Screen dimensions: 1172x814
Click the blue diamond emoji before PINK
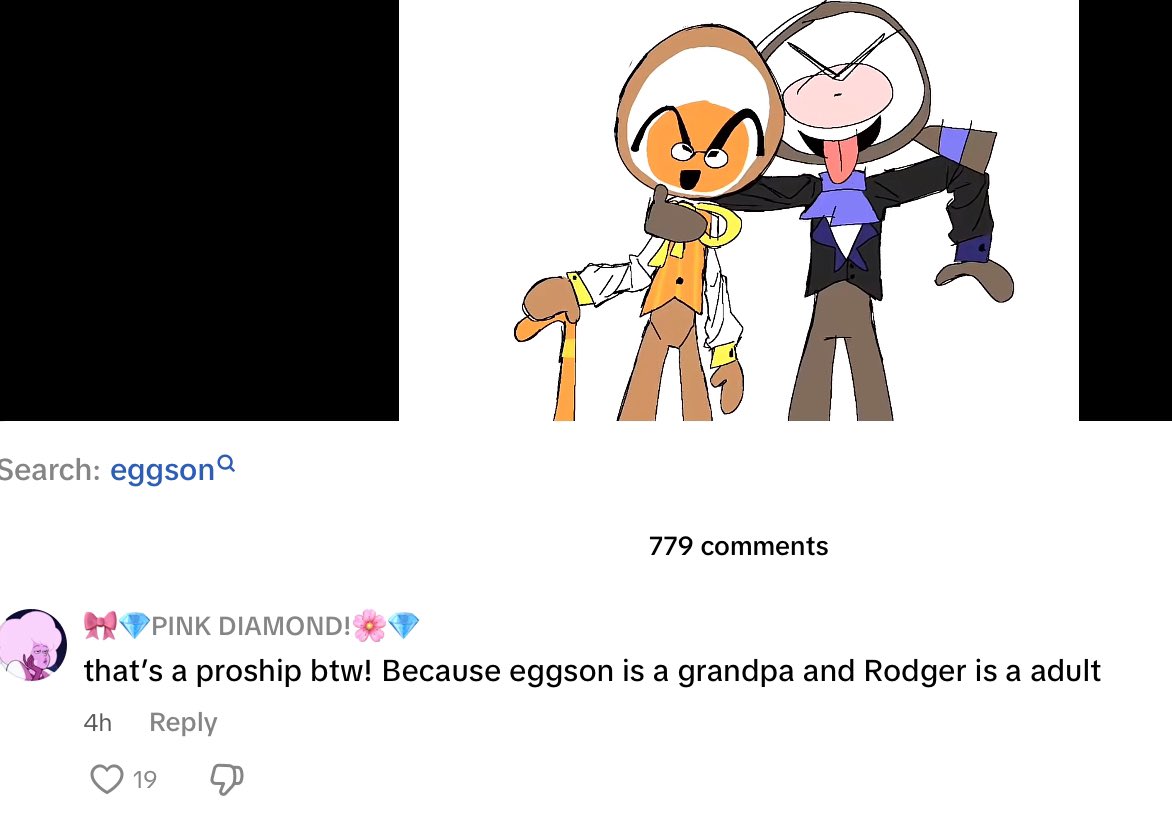pyautogui.click(x=135, y=626)
